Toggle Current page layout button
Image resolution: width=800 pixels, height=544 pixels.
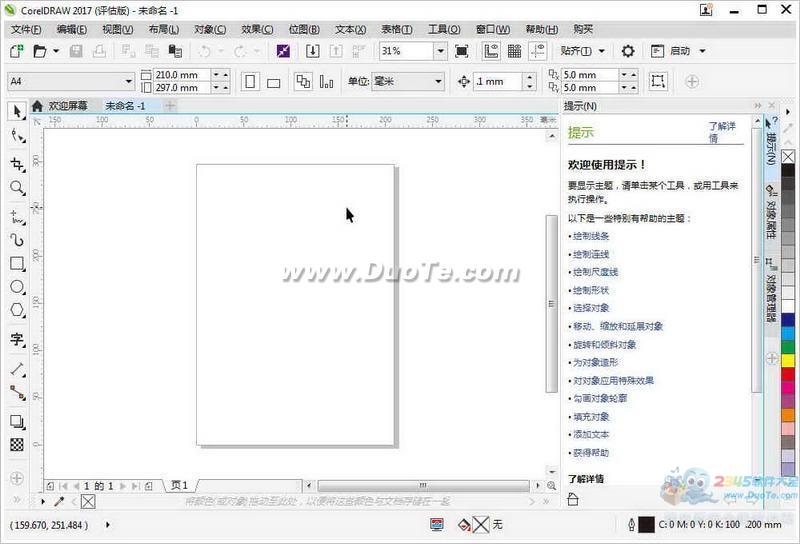(x=327, y=82)
